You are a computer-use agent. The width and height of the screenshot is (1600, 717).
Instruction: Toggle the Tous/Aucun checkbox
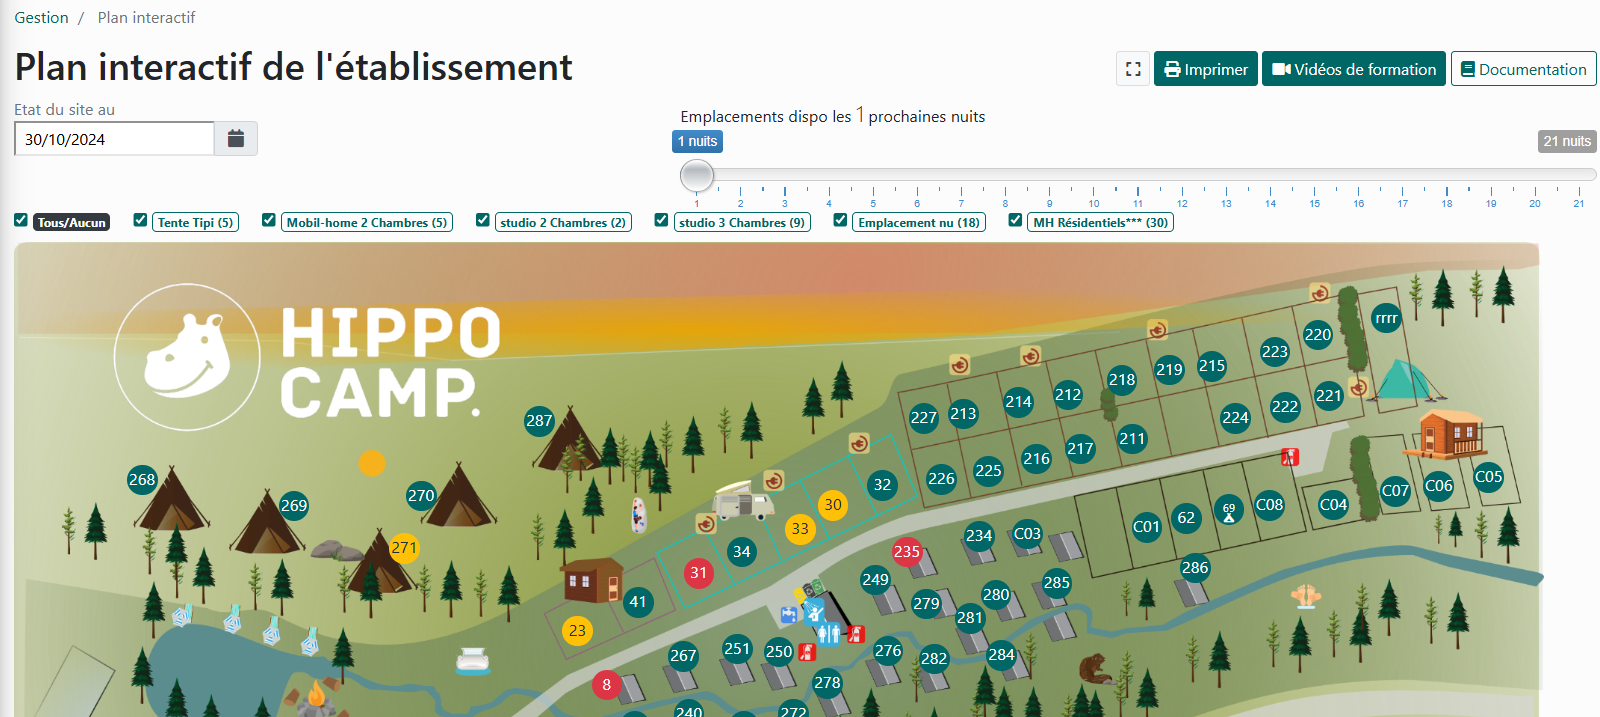(x=21, y=220)
